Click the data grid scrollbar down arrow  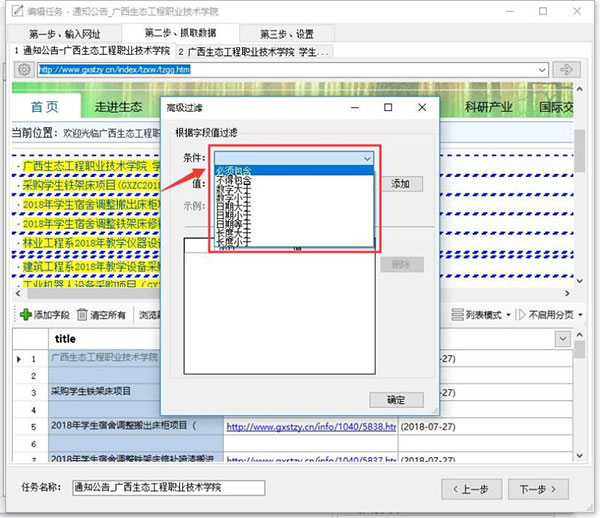pyautogui.click(x=579, y=455)
